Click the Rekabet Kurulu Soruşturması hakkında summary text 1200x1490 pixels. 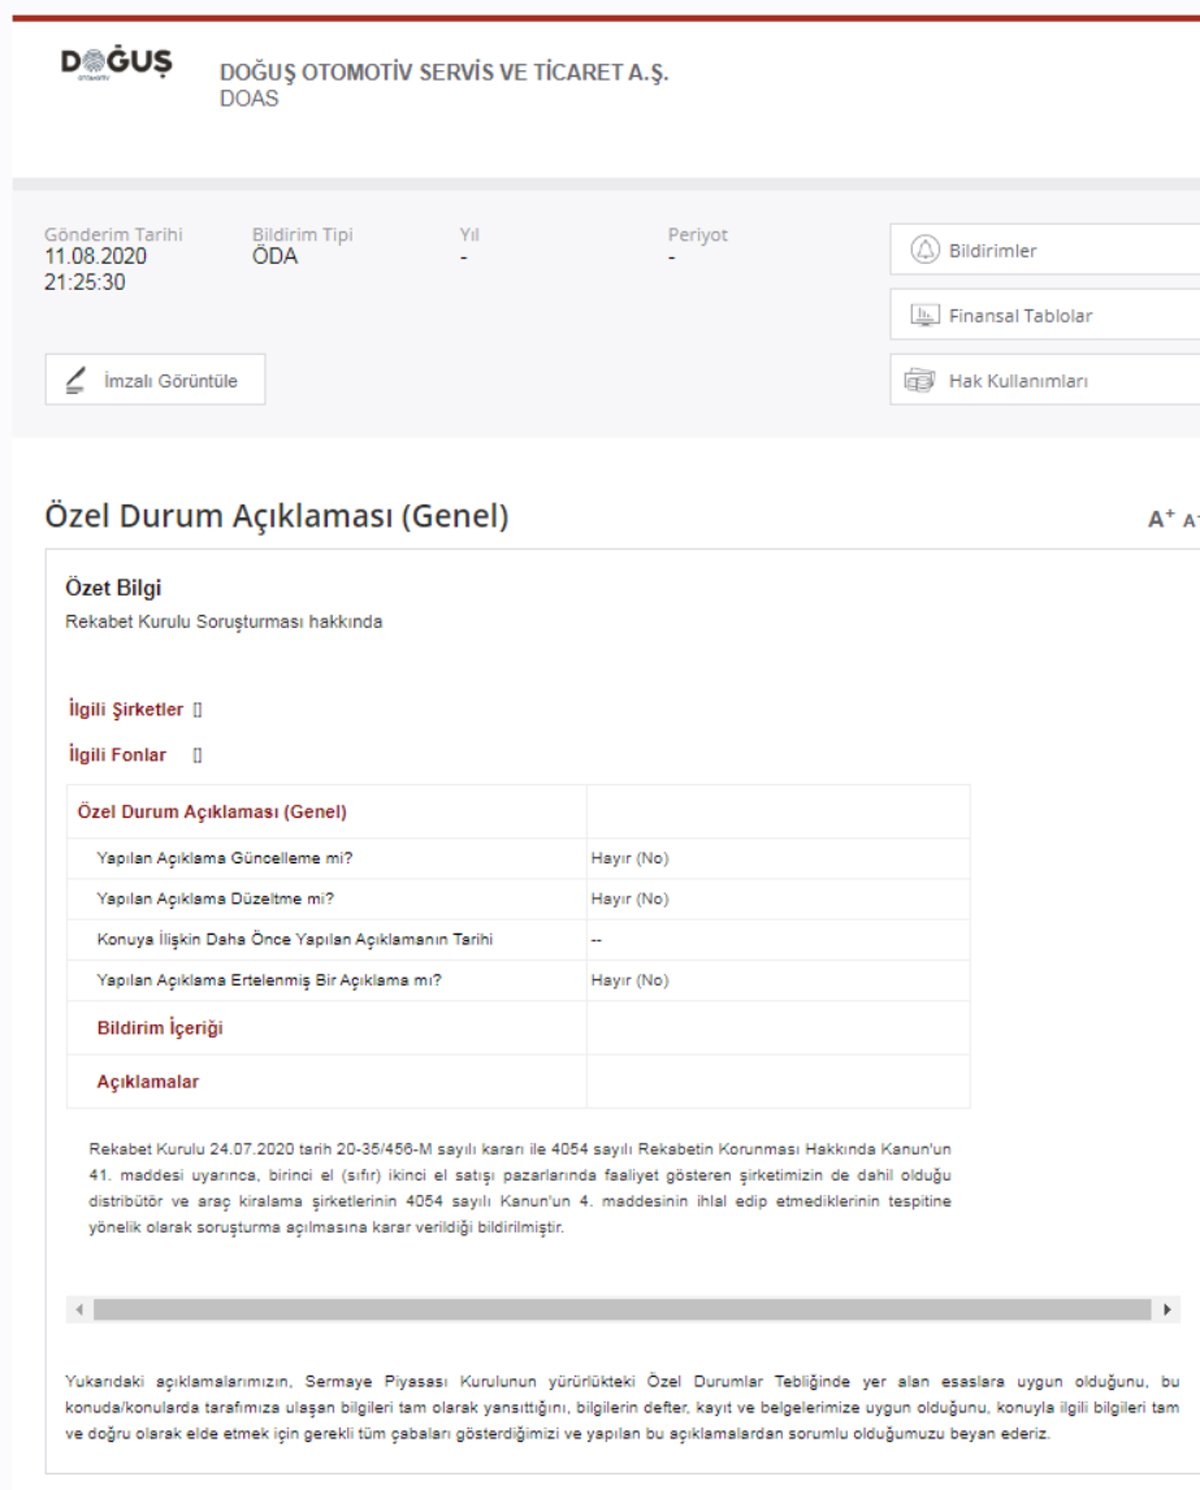pos(224,622)
